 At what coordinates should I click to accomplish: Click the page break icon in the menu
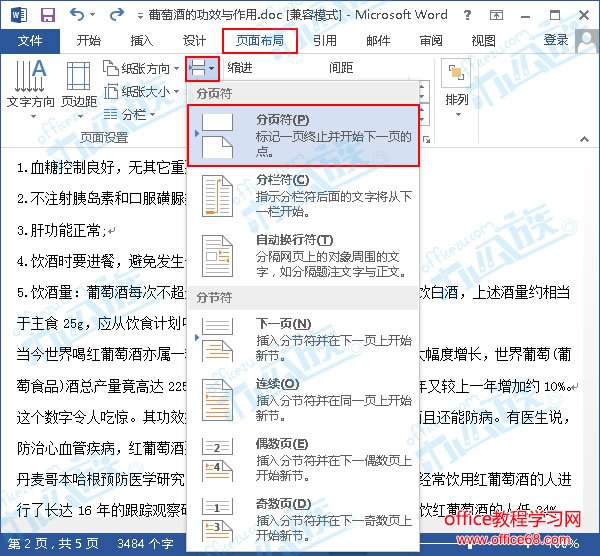click(217, 136)
